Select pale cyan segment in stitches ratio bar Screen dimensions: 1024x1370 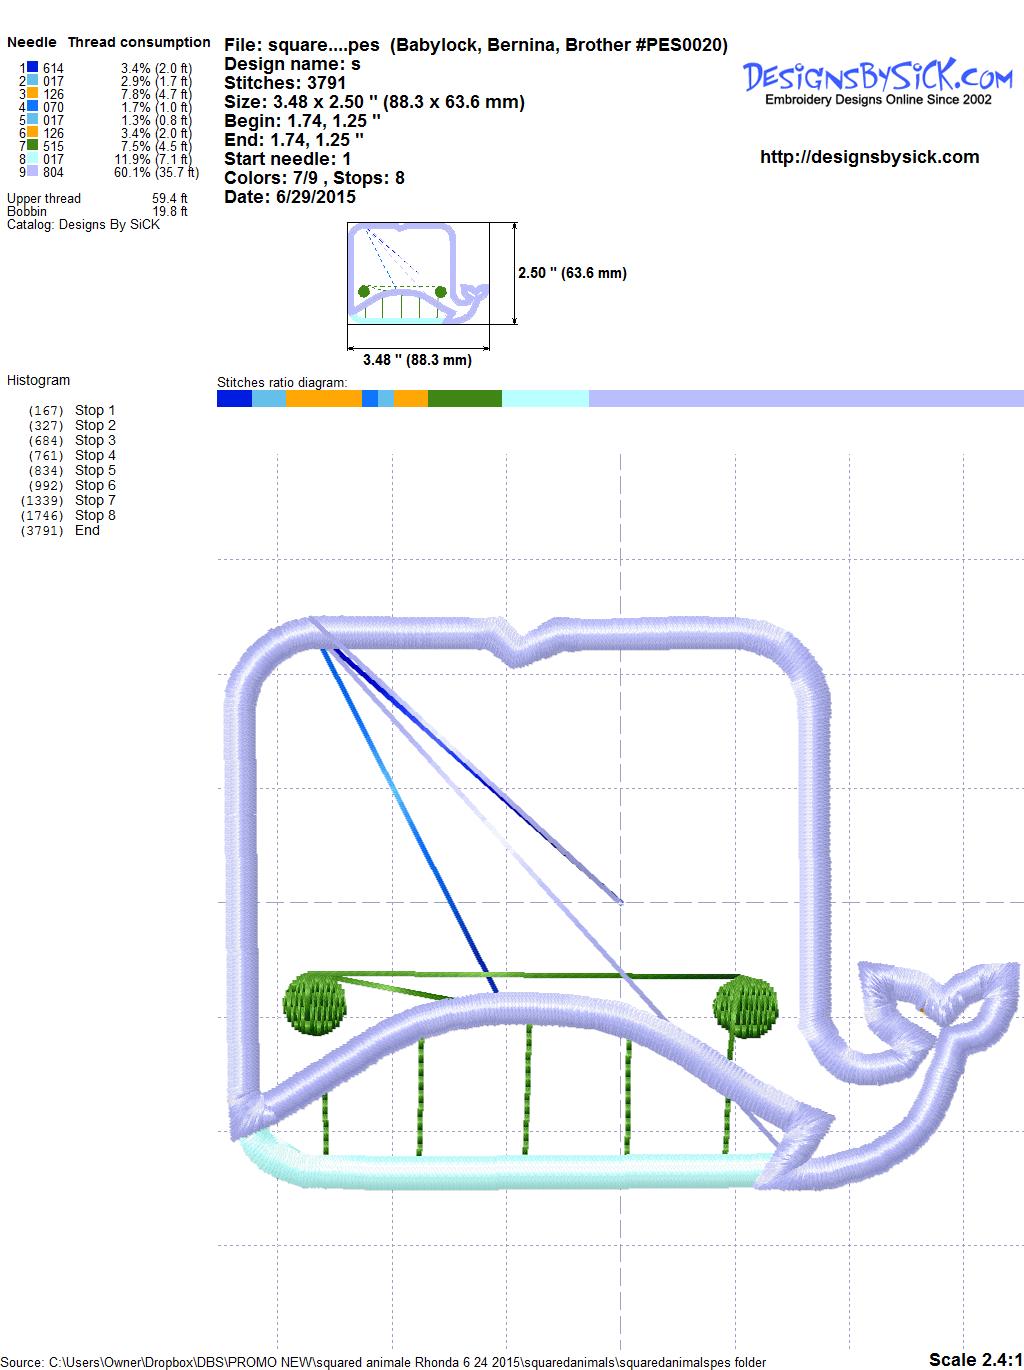click(545, 399)
